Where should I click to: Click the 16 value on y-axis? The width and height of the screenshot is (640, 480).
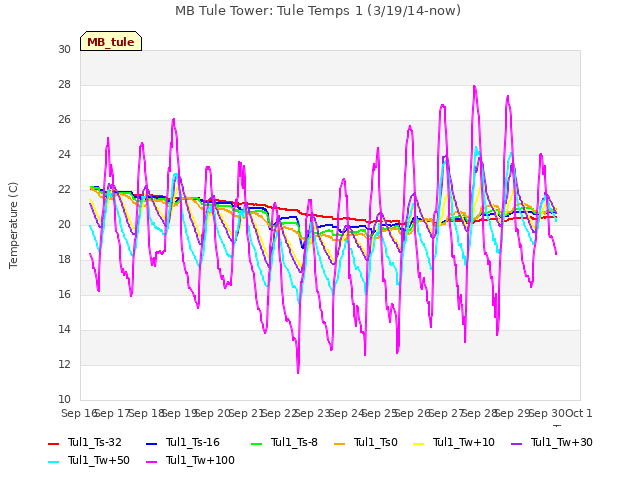click(x=64, y=295)
